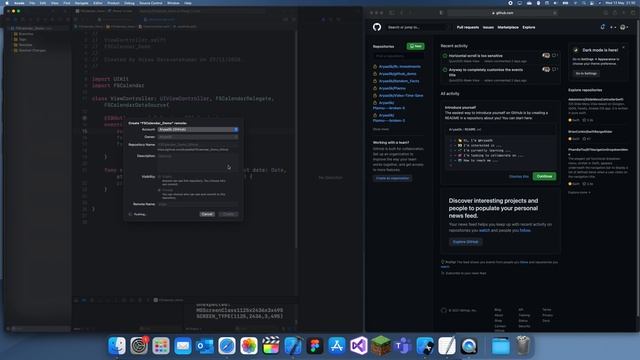Open Xcode from the Dock
The height and width of the screenshot is (360, 640).
pyautogui.click(x=293, y=346)
